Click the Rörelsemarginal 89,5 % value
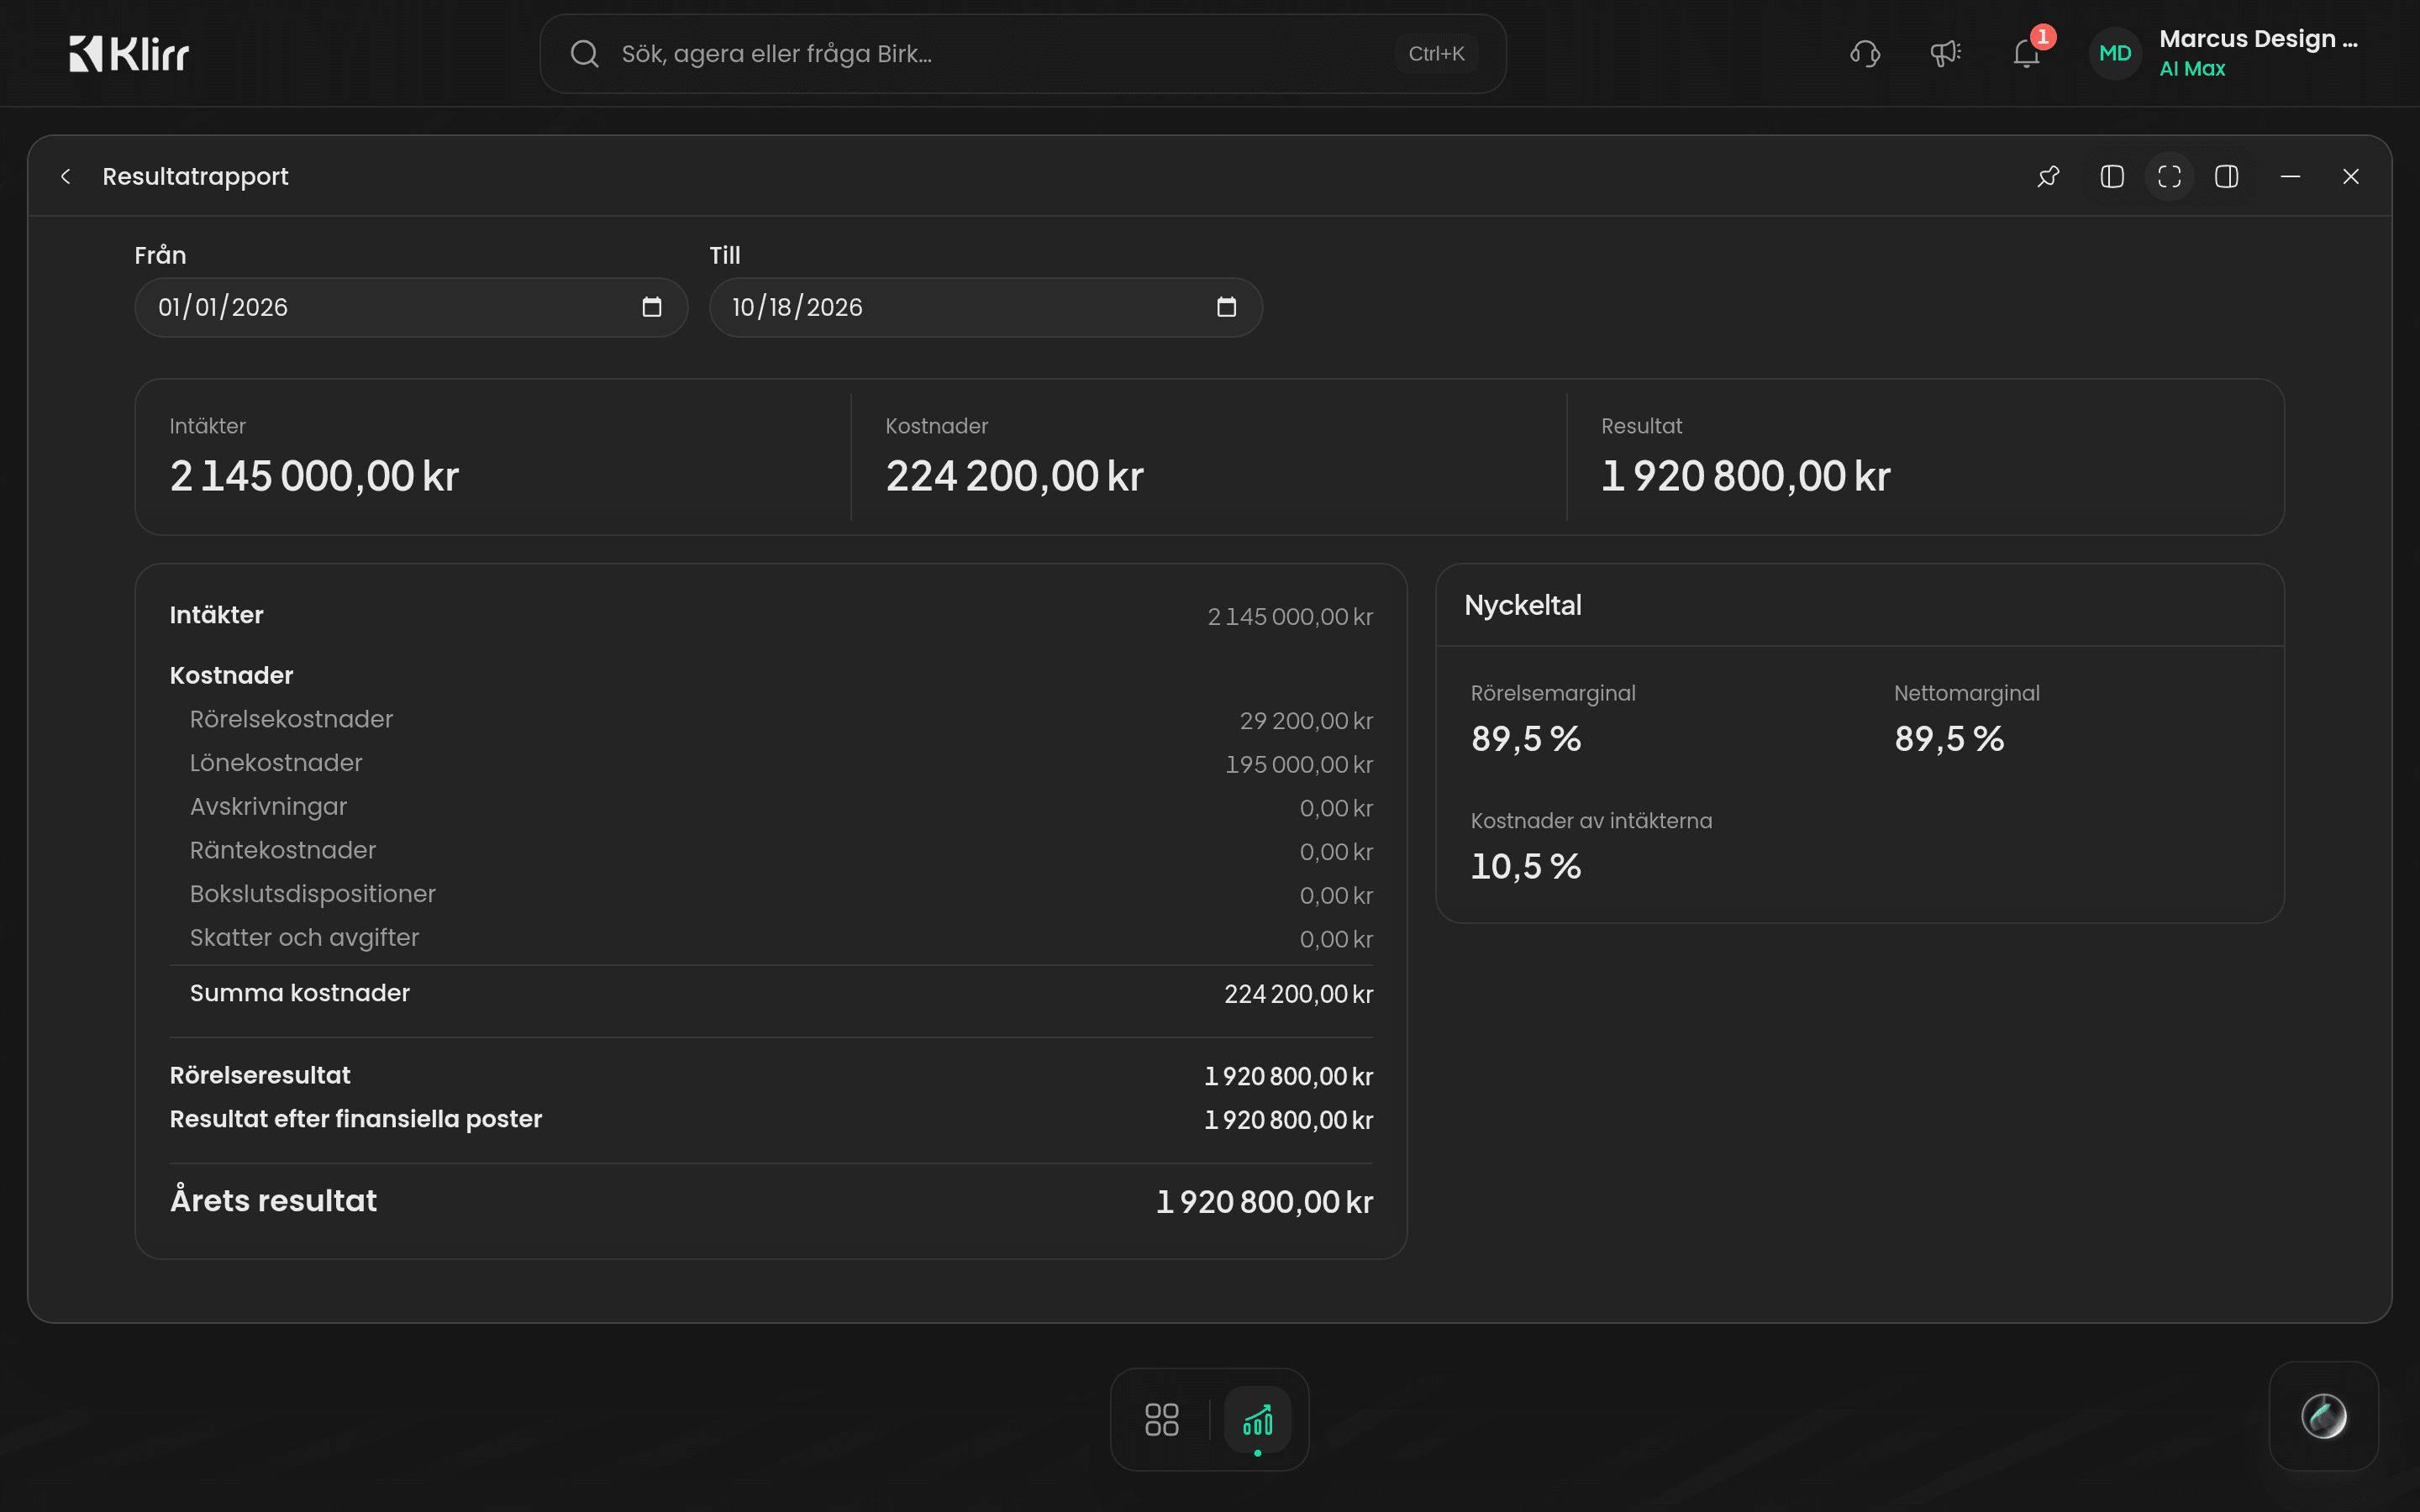The height and width of the screenshot is (1512, 2420). [x=1526, y=739]
